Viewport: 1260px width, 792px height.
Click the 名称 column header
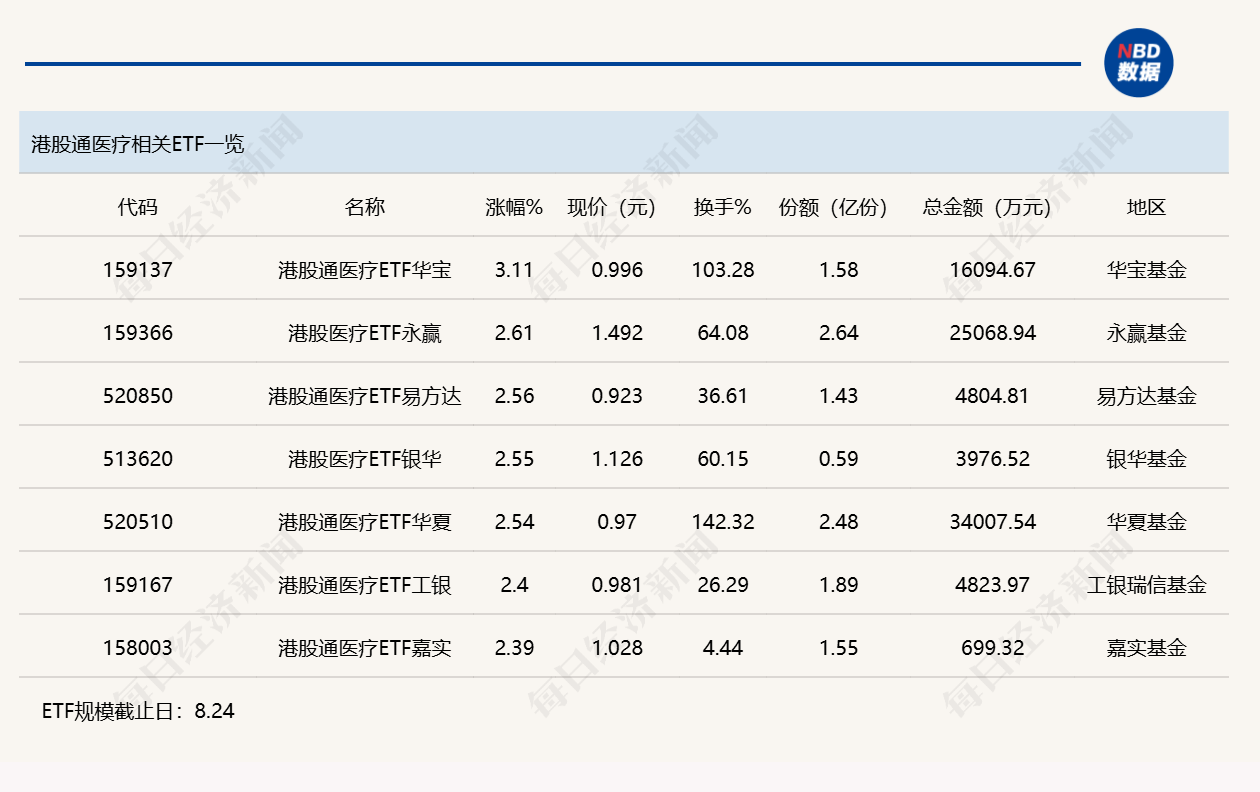365,207
